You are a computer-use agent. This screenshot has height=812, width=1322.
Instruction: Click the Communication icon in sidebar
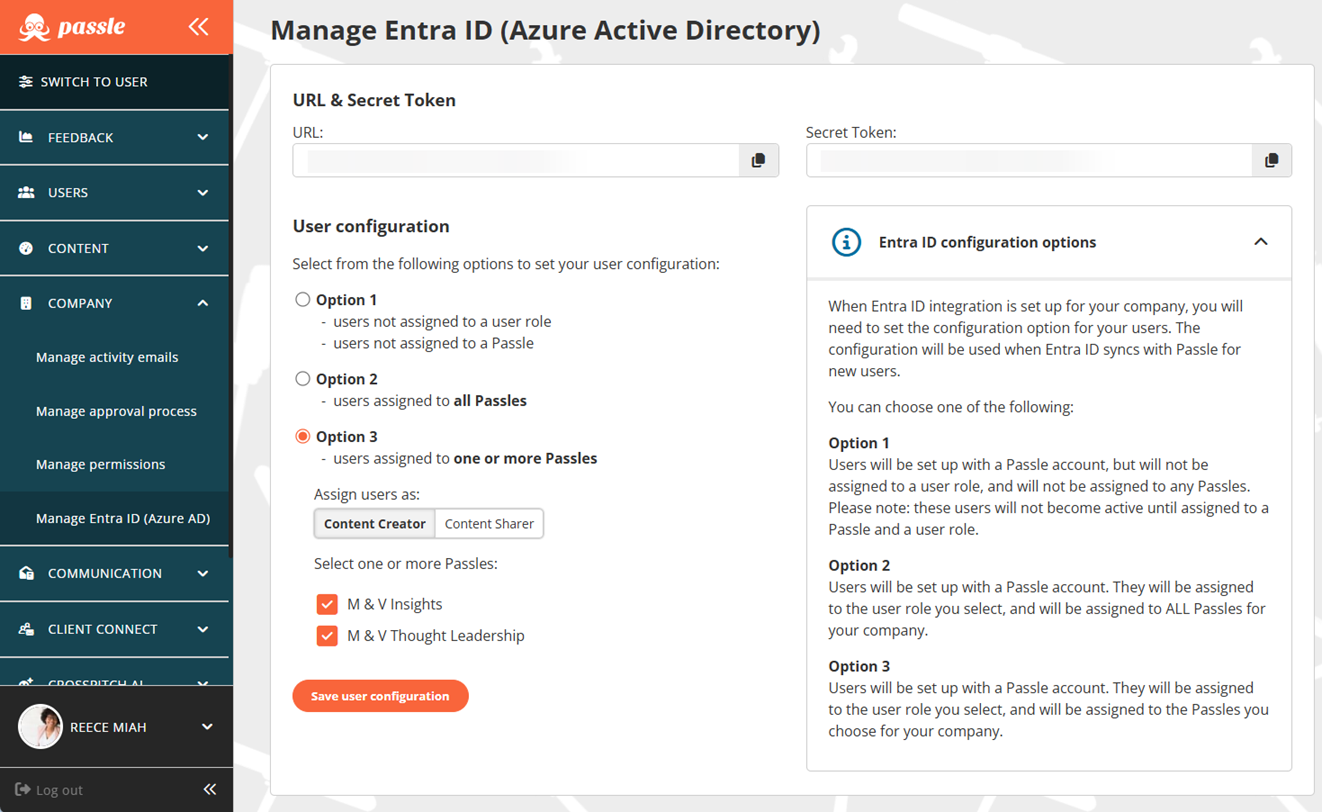[x=26, y=573]
